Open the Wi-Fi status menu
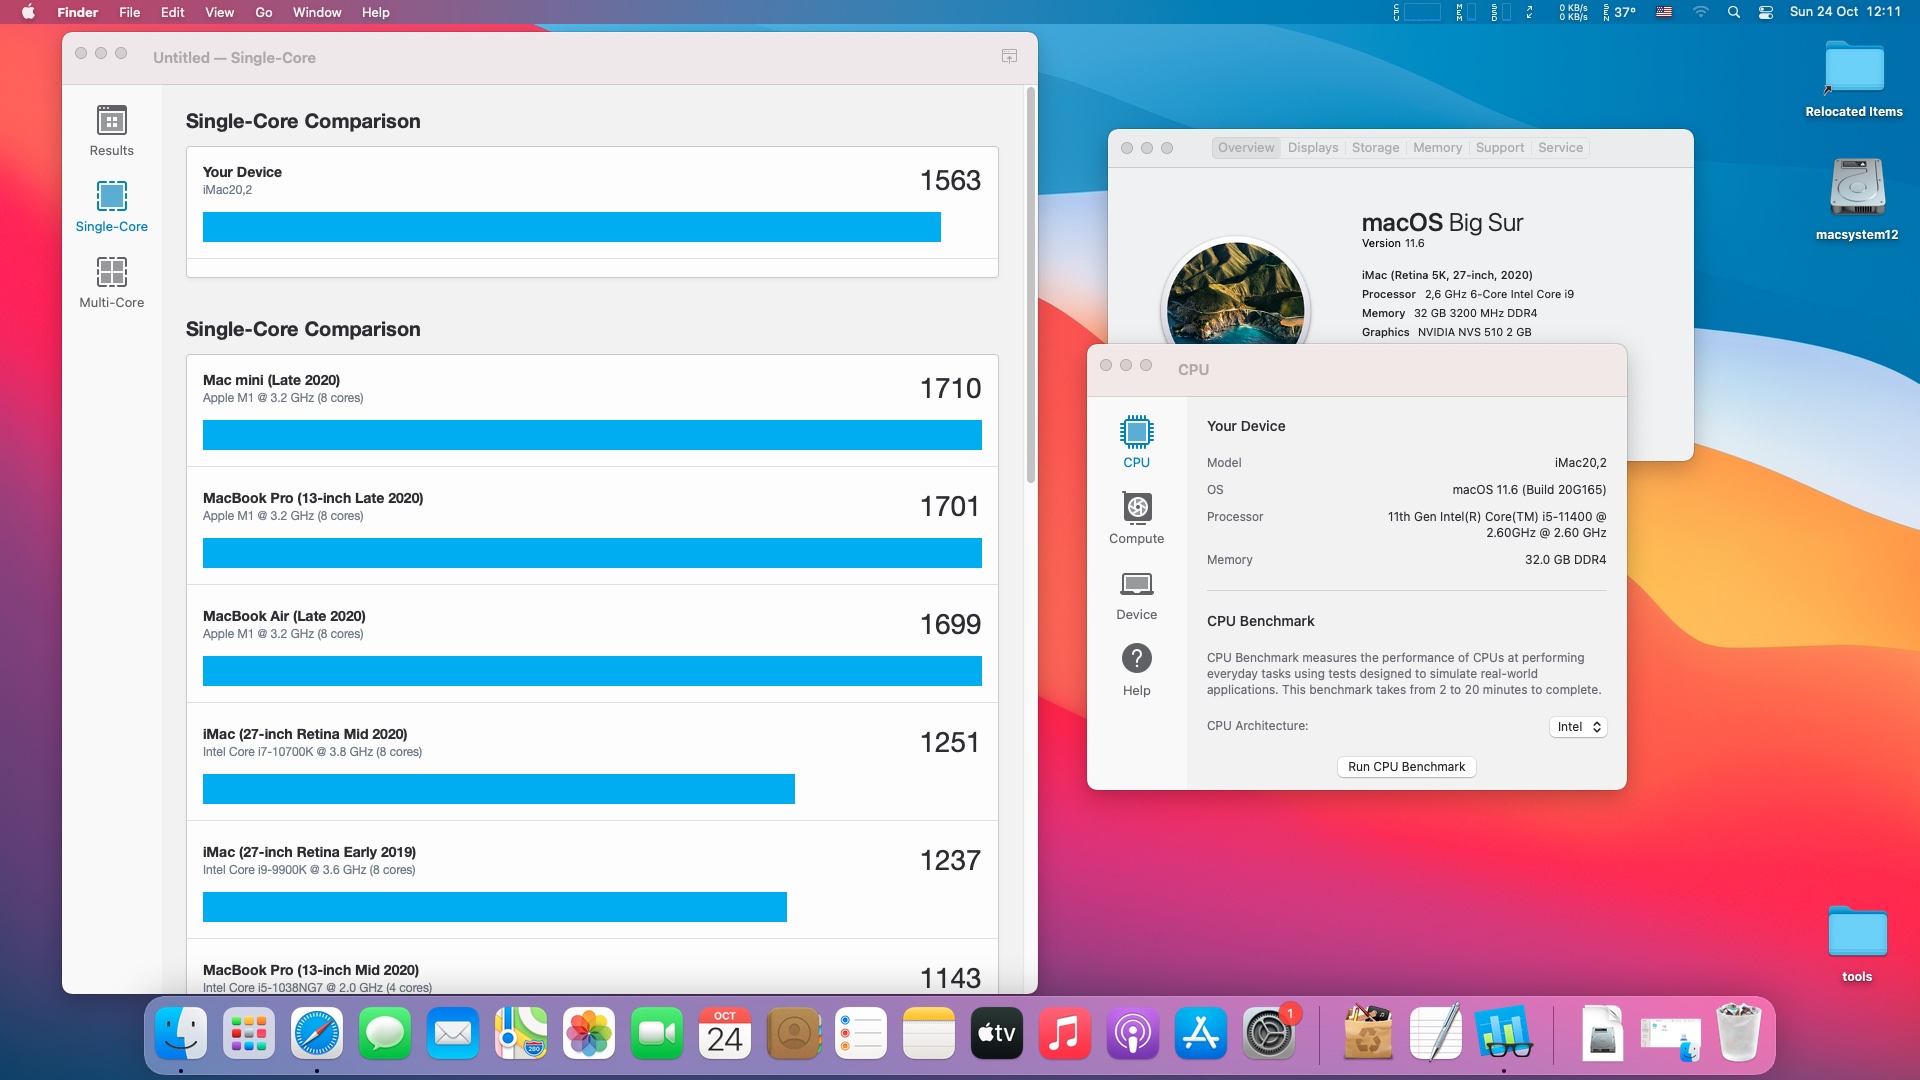Viewport: 1920px width, 1080px height. (1700, 12)
